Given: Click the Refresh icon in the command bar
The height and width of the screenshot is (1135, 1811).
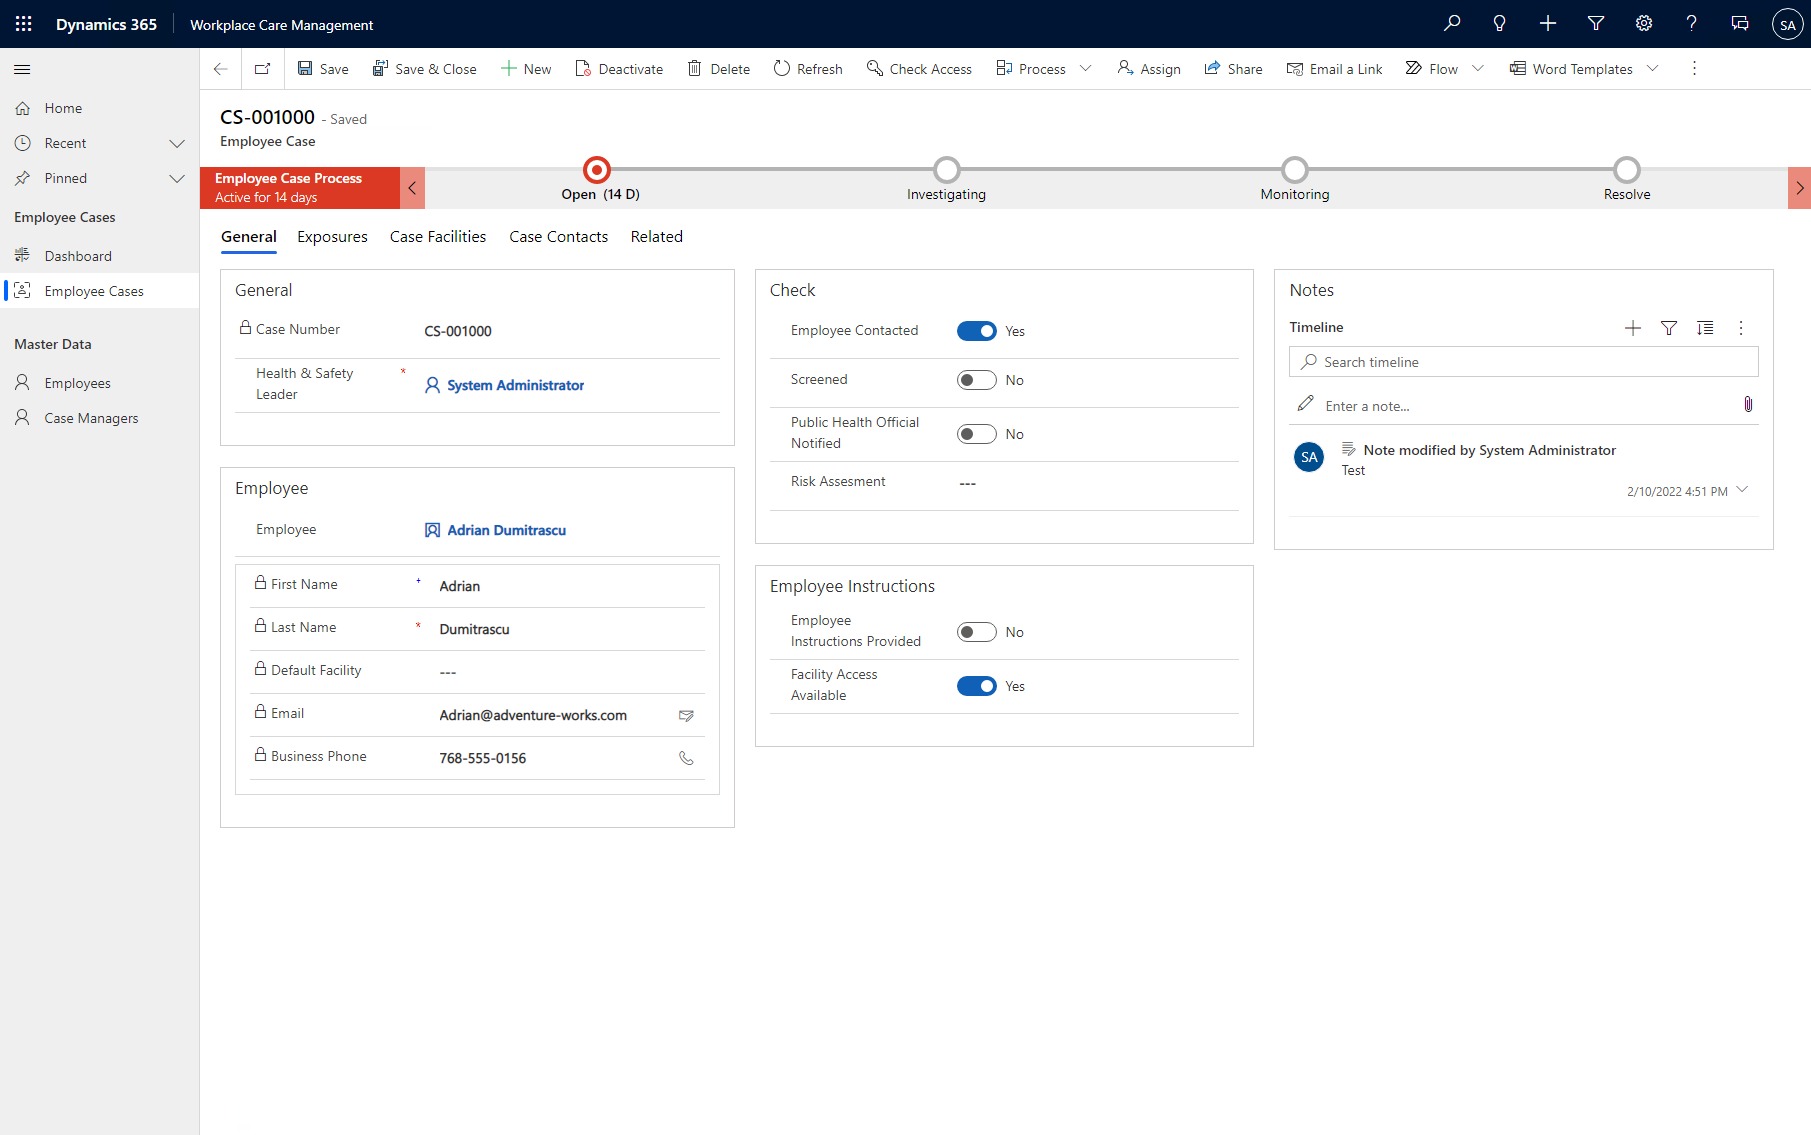Looking at the screenshot, I should (x=782, y=69).
